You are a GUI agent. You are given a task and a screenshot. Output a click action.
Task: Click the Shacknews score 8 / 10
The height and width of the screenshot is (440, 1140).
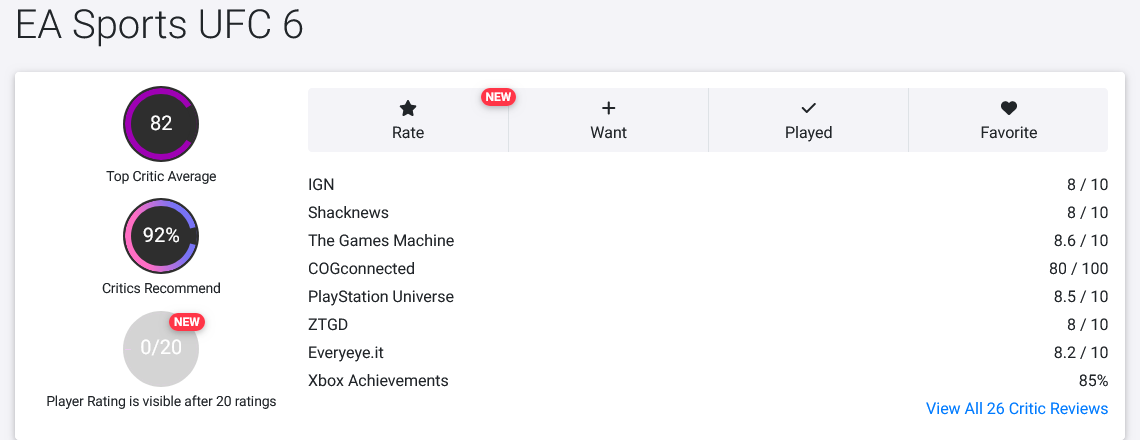(x=1087, y=212)
